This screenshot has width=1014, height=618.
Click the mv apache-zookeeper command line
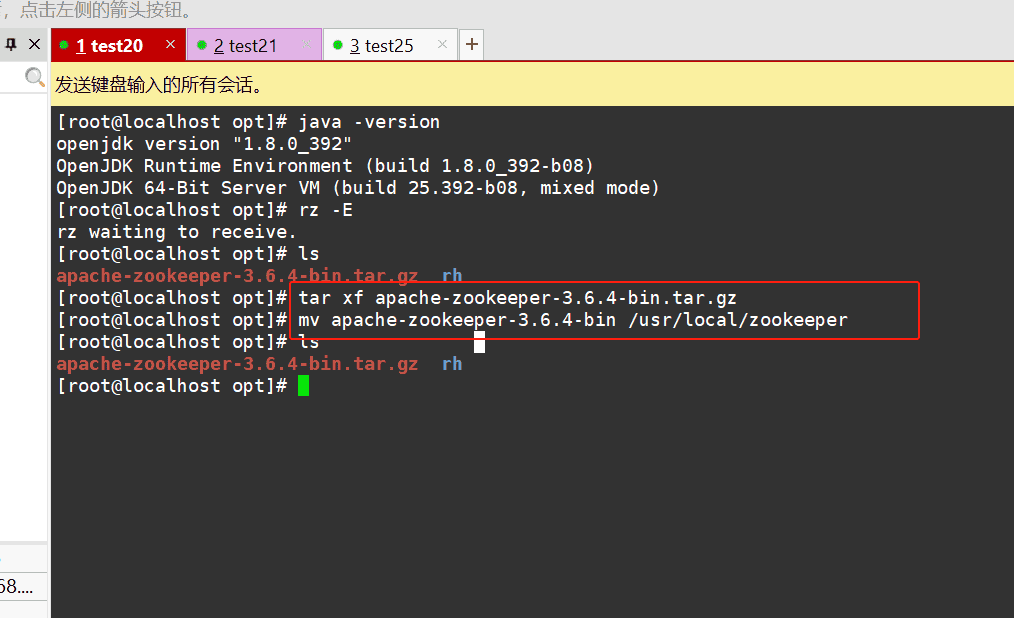[572, 320]
